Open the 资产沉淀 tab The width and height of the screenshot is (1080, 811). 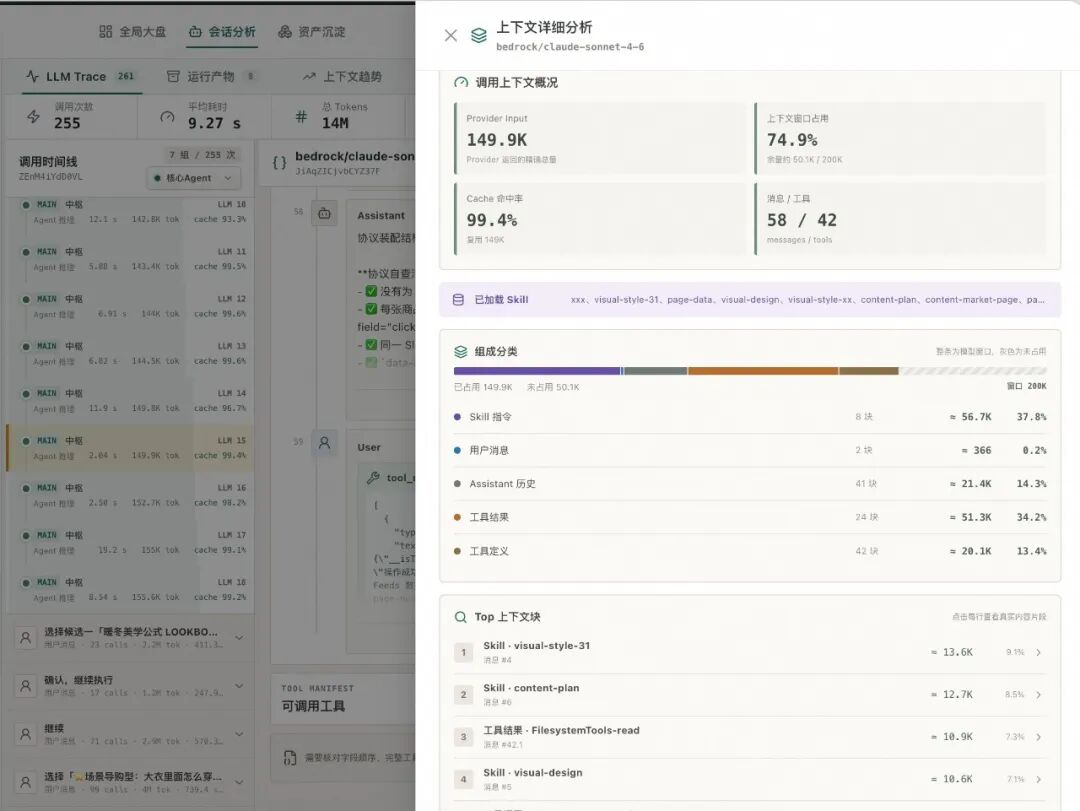(312, 32)
